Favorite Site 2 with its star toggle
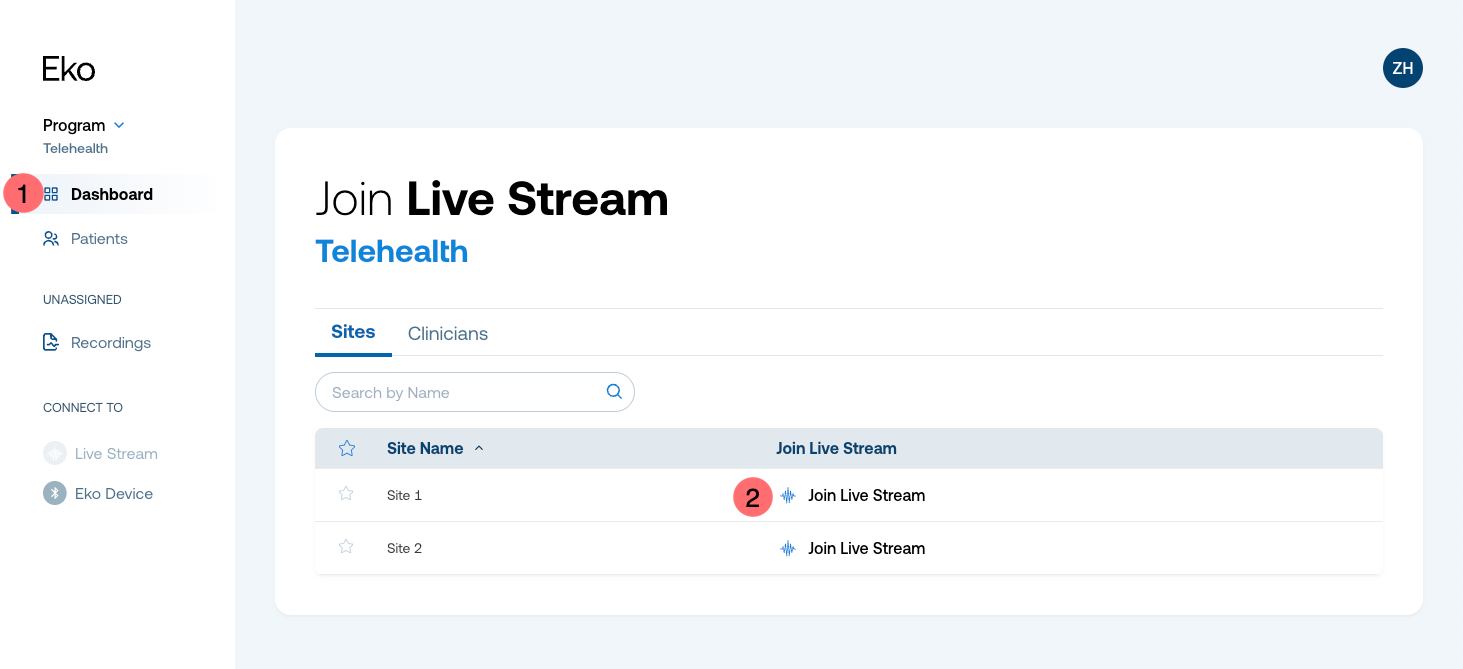 click(x=345, y=547)
